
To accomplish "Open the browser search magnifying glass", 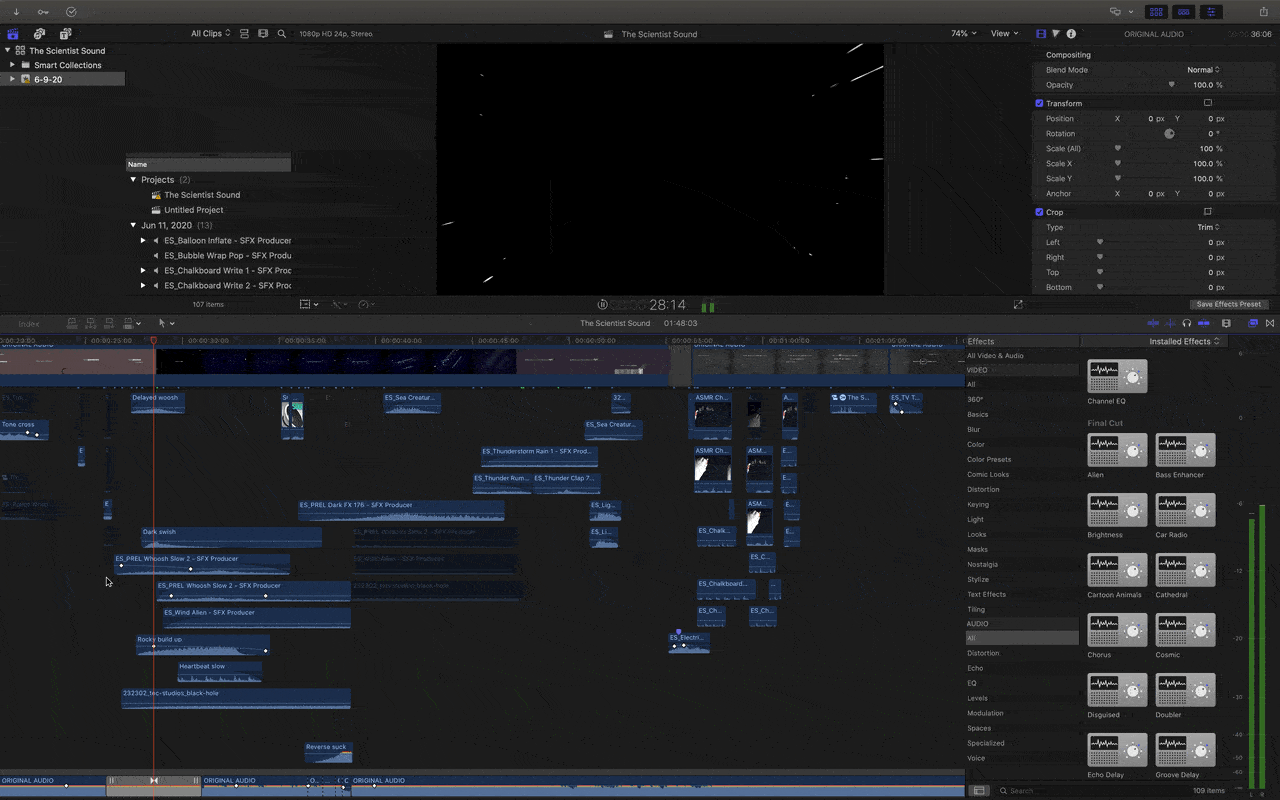I will pos(281,33).
